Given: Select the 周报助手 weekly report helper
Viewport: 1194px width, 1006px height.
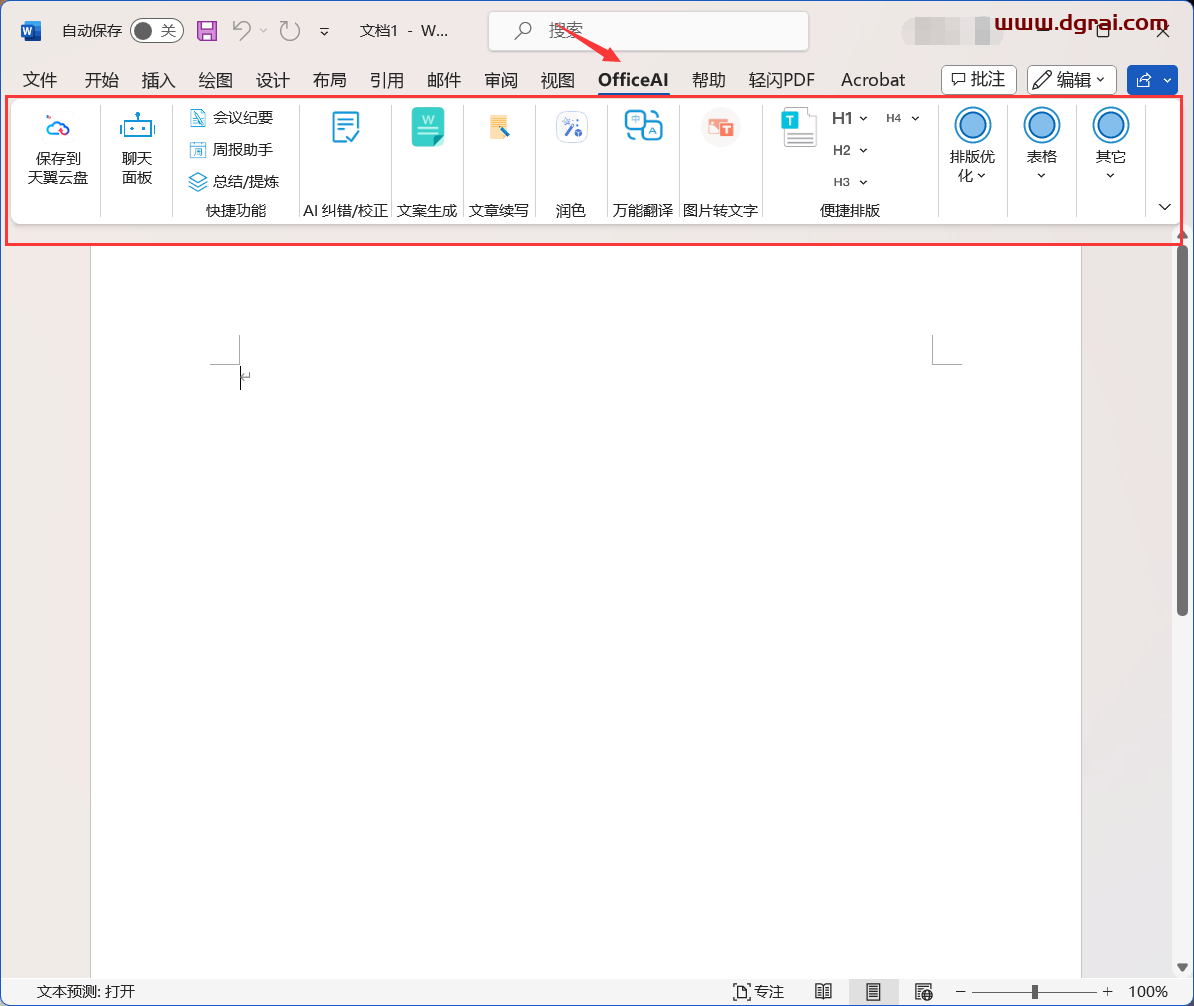Looking at the screenshot, I should 231,150.
